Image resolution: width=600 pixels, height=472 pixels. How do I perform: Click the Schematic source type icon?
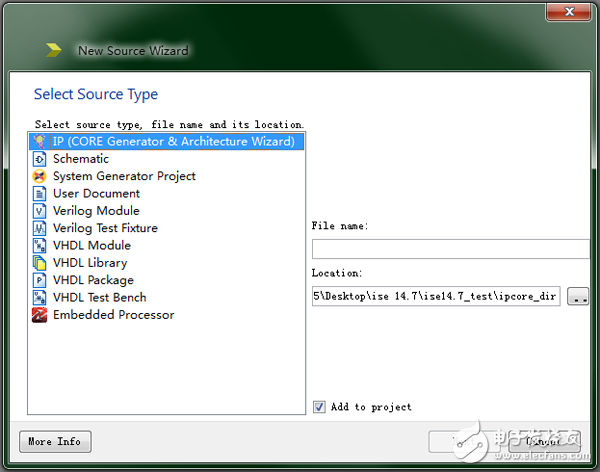[x=40, y=159]
